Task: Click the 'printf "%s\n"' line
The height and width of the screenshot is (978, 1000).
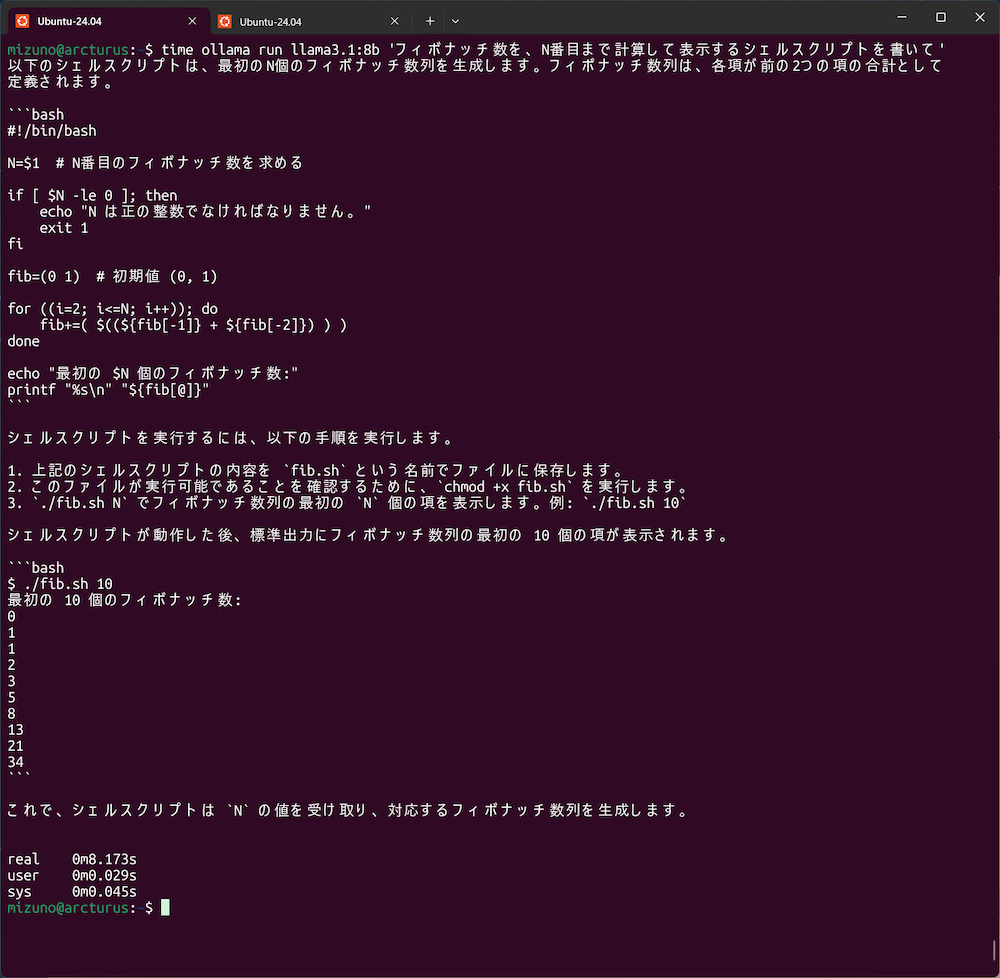Action: coord(108,390)
